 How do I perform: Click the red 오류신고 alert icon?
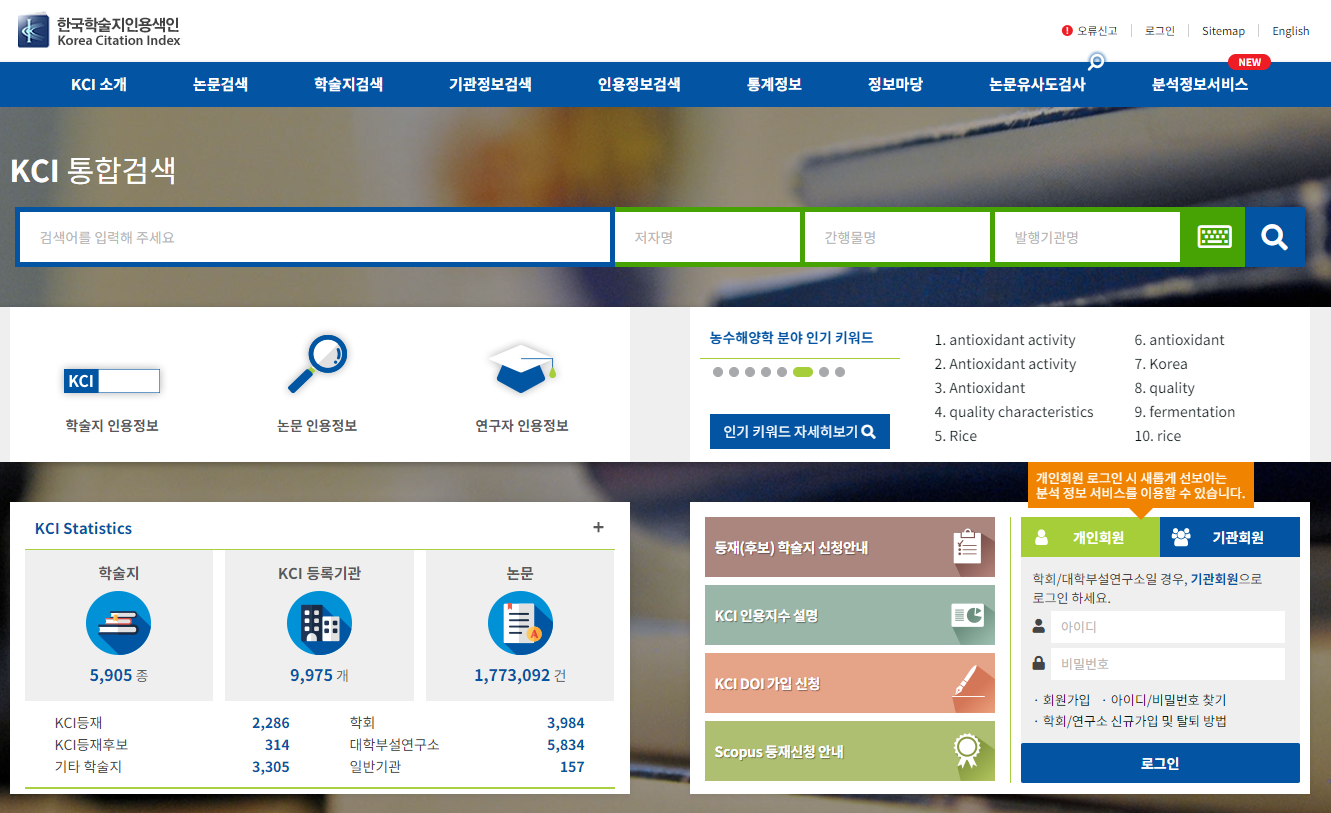(1067, 31)
